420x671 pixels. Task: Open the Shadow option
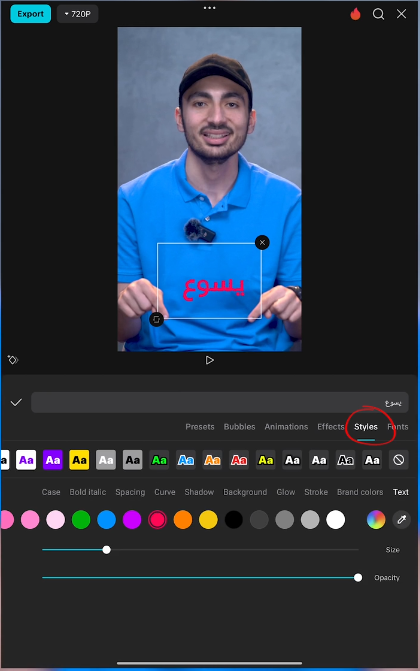coord(199,492)
